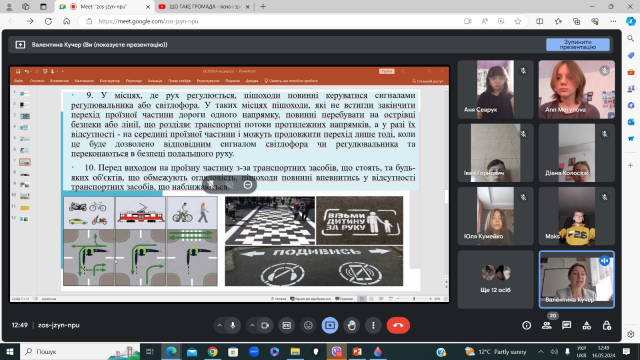Click the raise hand icon
The width and height of the screenshot is (640, 360).
pos(351,325)
